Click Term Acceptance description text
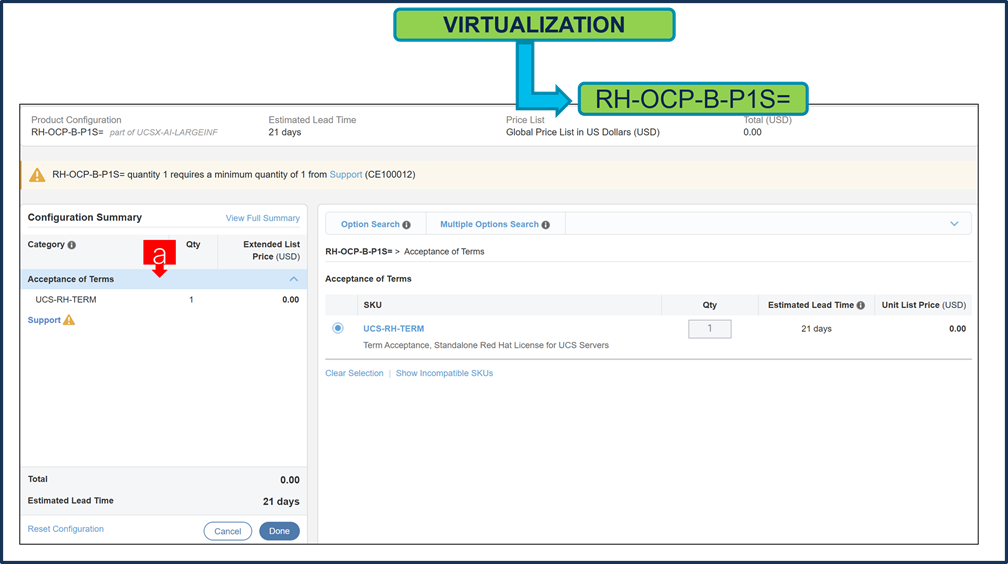Image resolution: width=1008 pixels, height=564 pixels. (x=486, y=345)
